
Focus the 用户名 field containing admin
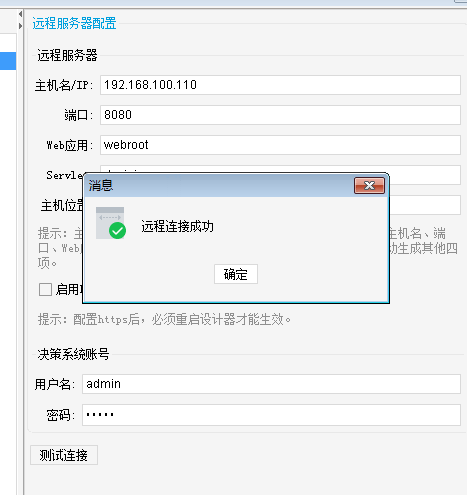click(271, 384)
